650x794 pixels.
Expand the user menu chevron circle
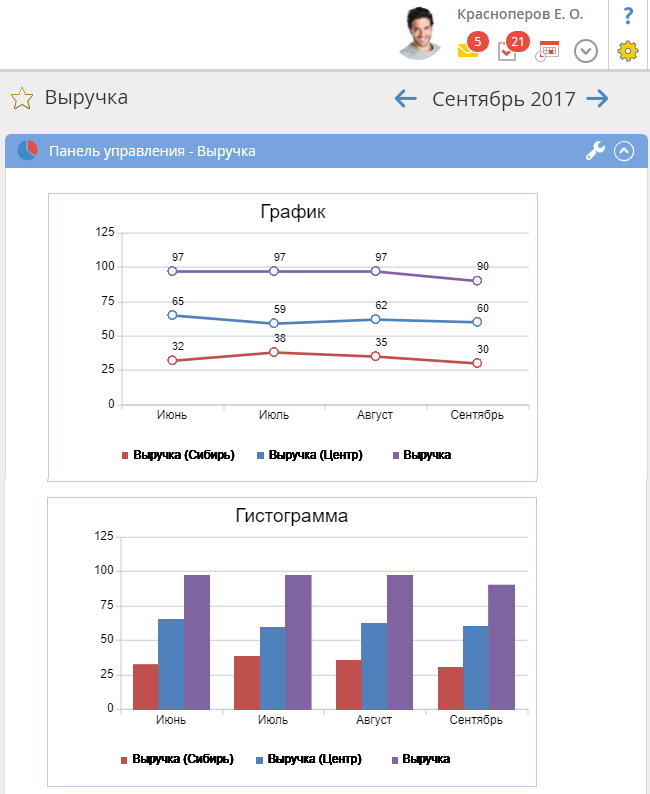tap(586, 51)
